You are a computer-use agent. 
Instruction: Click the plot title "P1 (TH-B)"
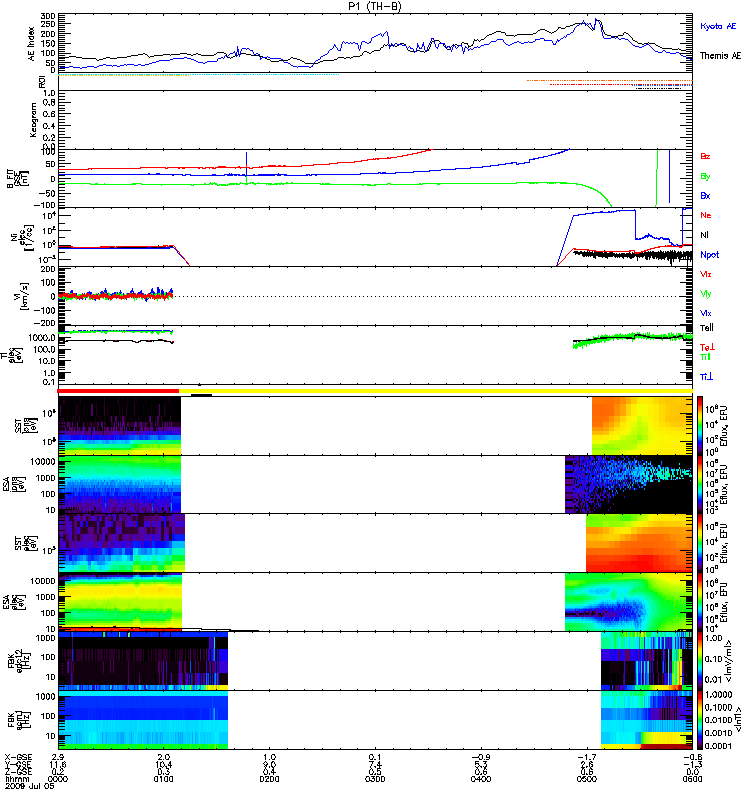click(375, 7)
